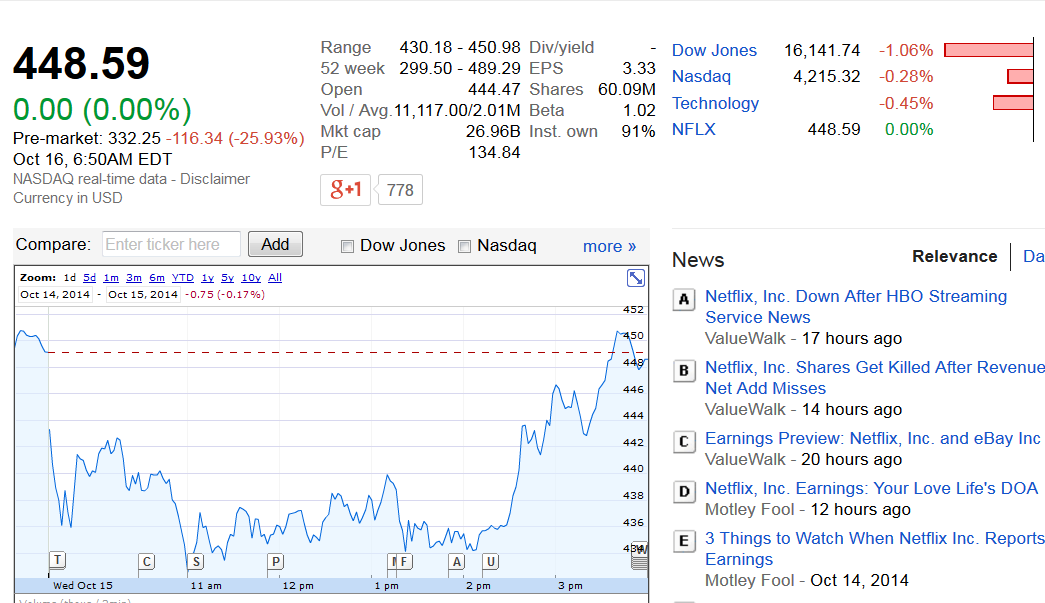Select the Relevance news sorting tab

(954, 256)
